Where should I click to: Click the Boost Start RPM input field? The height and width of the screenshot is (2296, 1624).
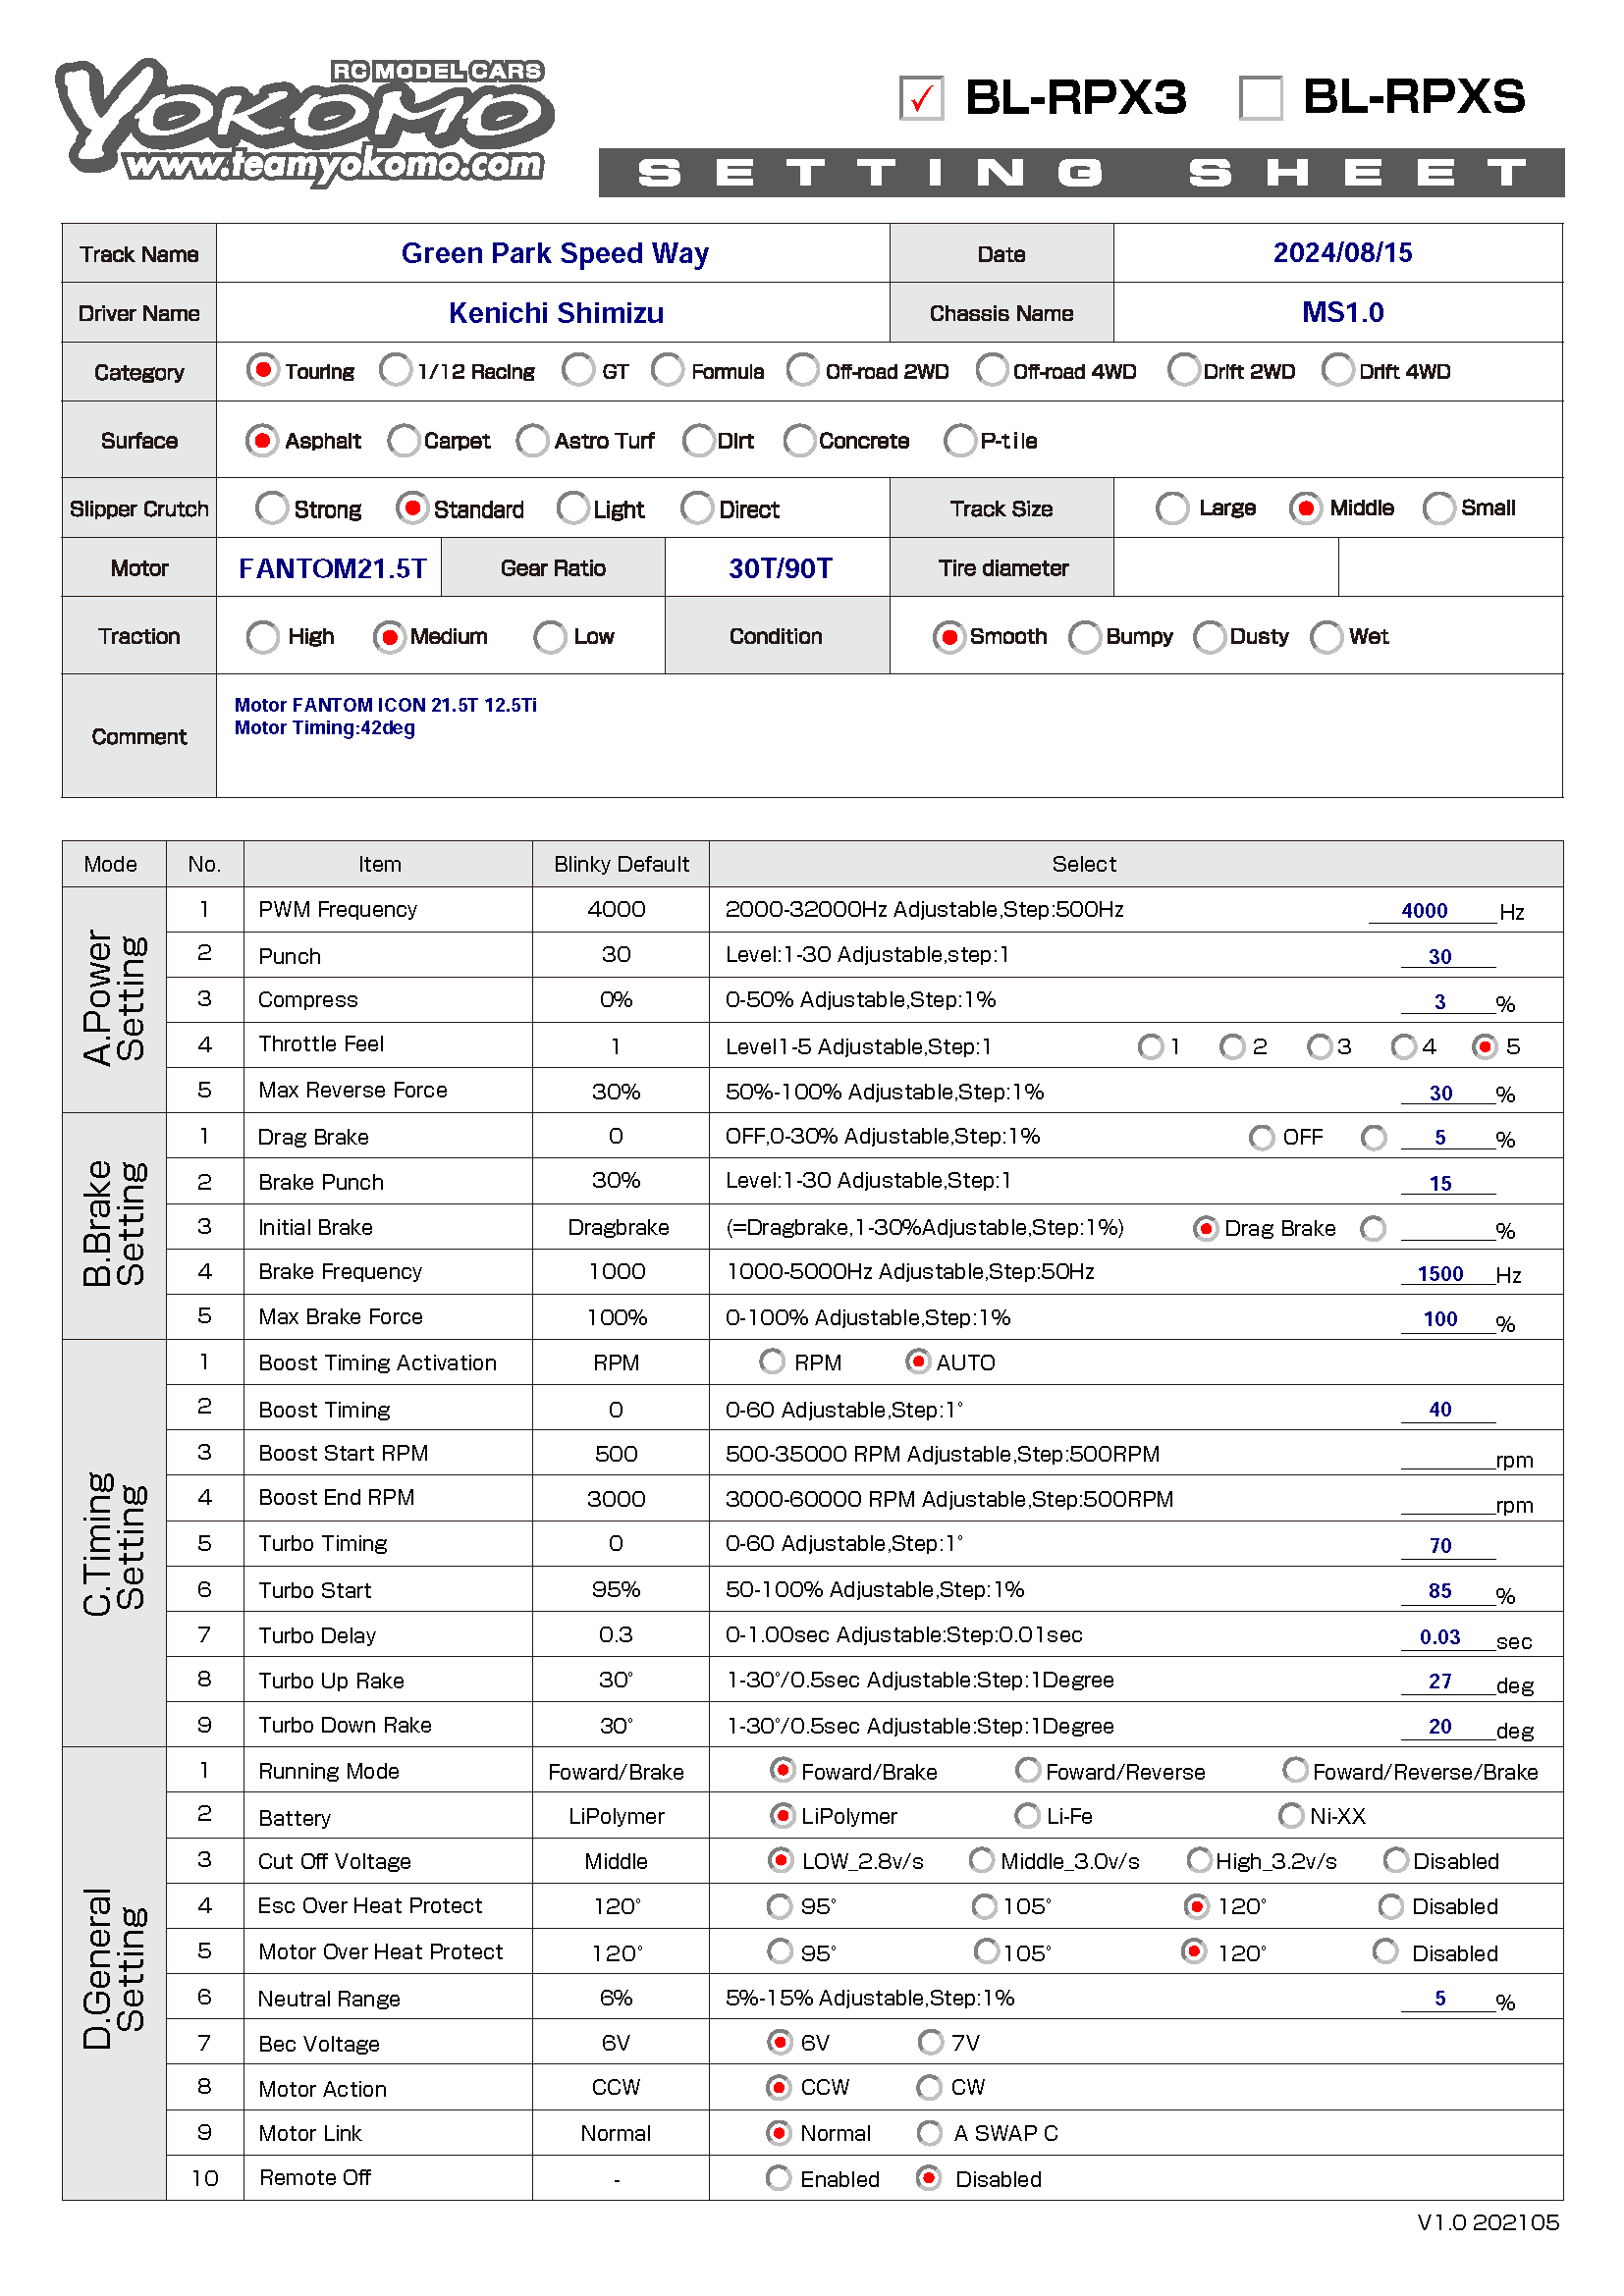click(x=1446, y=1456)
